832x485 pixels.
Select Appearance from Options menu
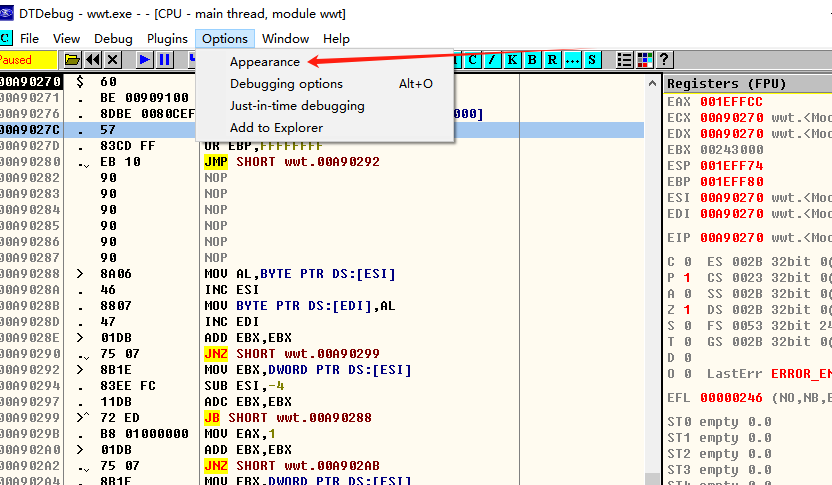(x=265, y=62)
